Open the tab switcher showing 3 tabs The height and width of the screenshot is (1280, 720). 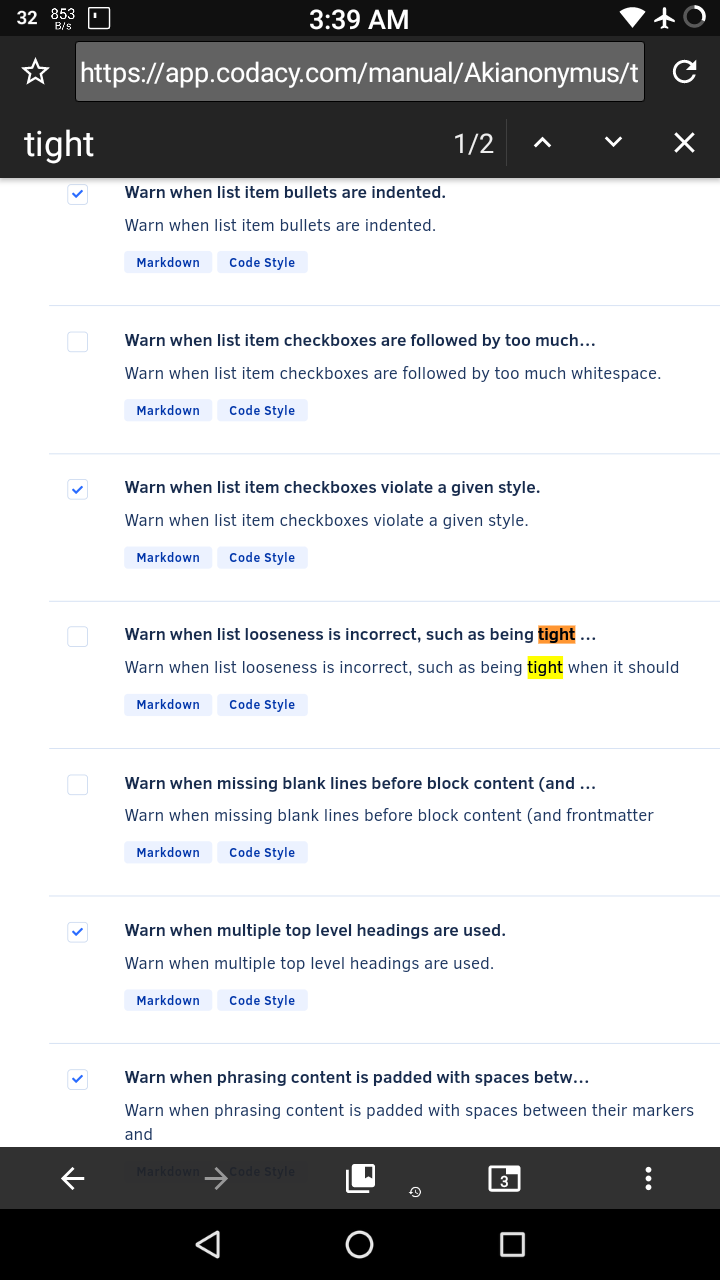coord(504,1178)
